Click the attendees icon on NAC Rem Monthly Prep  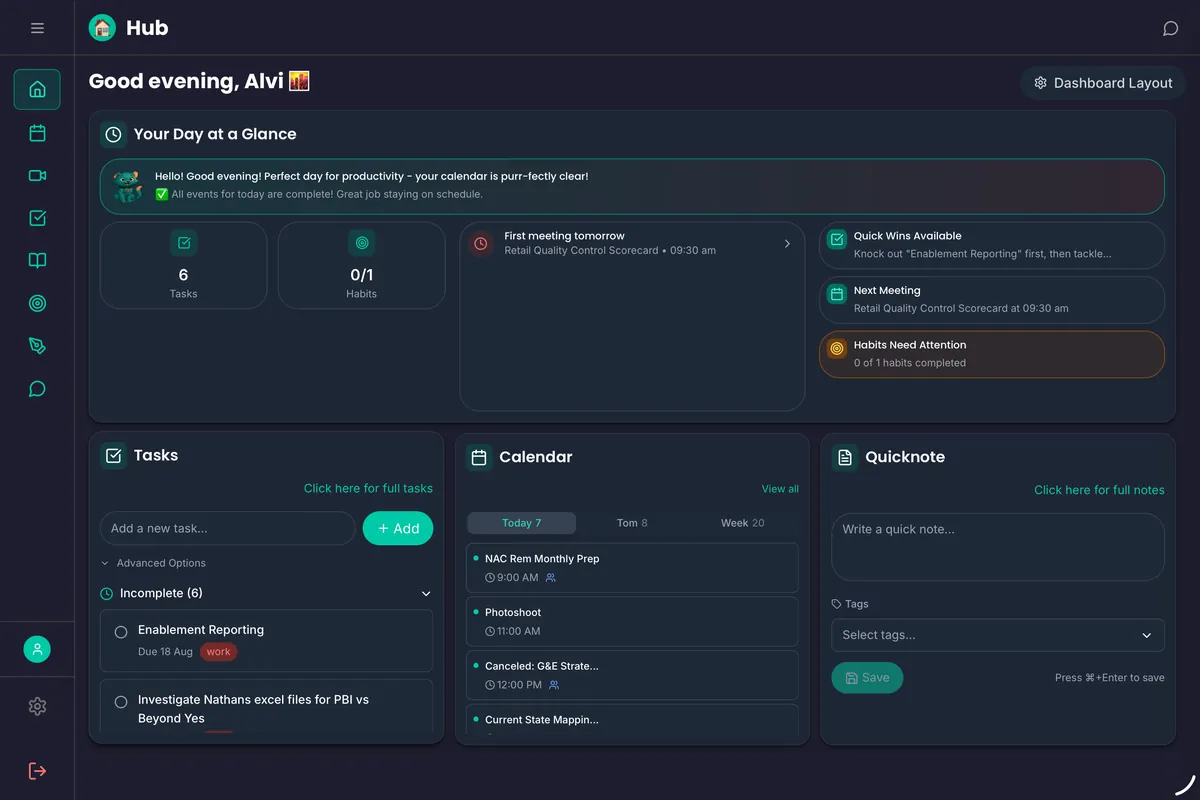tap(551, 578)
